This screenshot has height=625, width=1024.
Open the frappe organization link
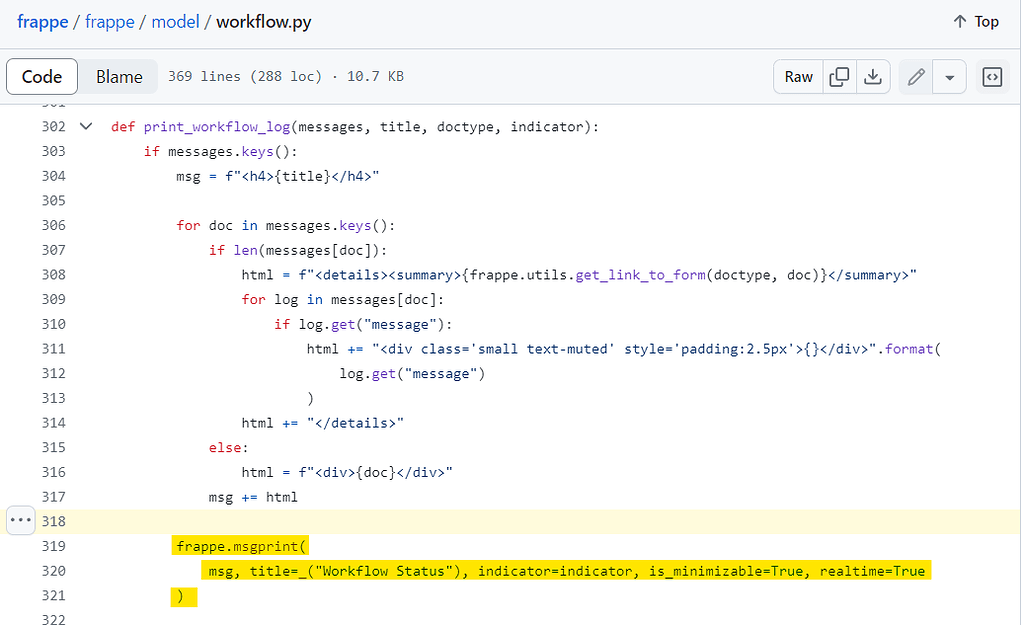(42, 21)
